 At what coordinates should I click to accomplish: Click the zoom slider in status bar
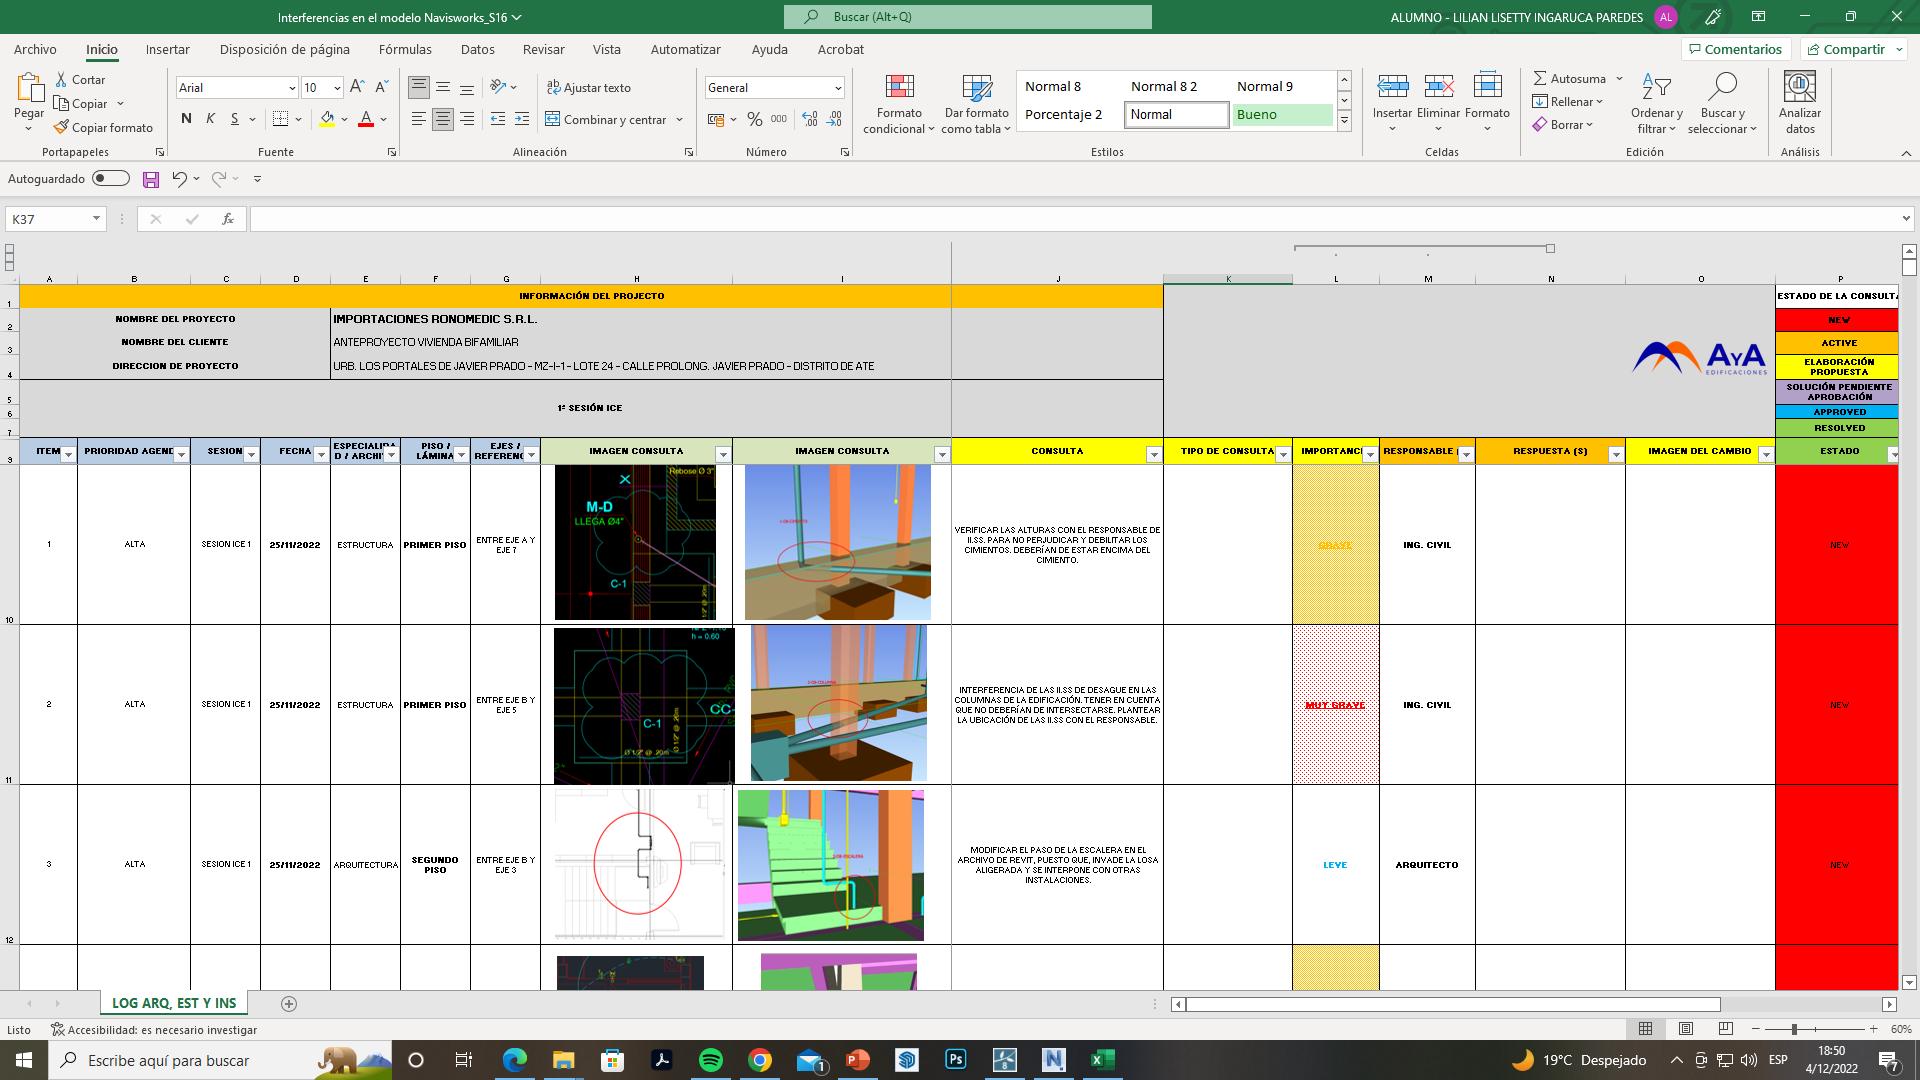pos(1794,1029)
